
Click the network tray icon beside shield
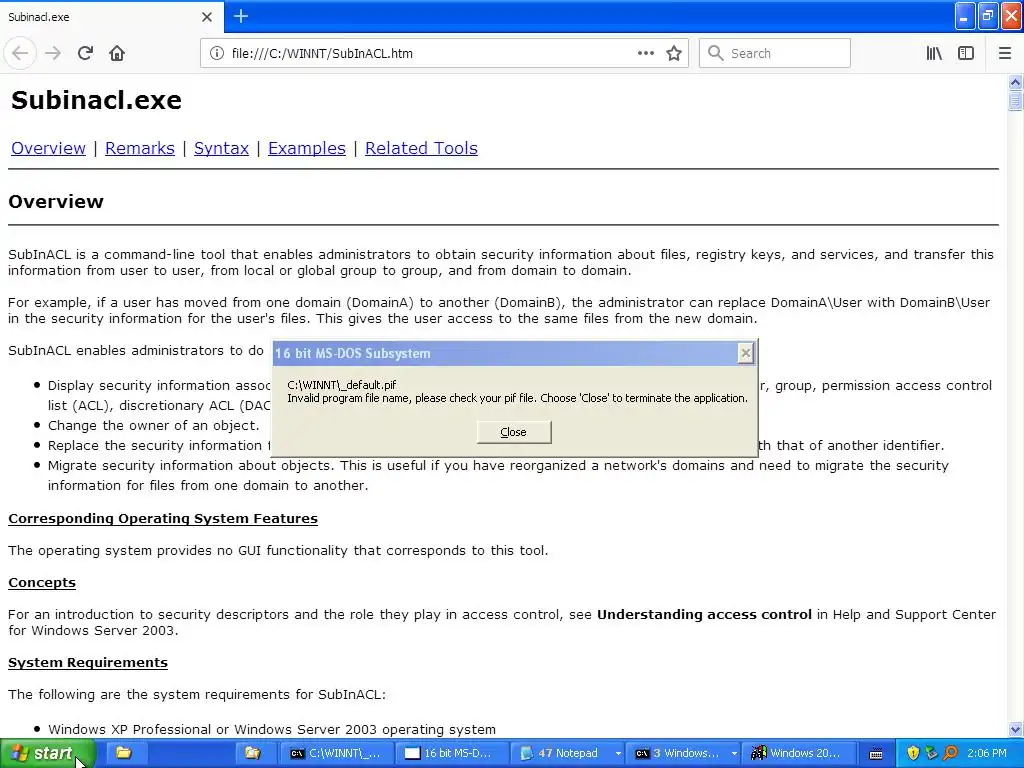[x=931, y=753]
